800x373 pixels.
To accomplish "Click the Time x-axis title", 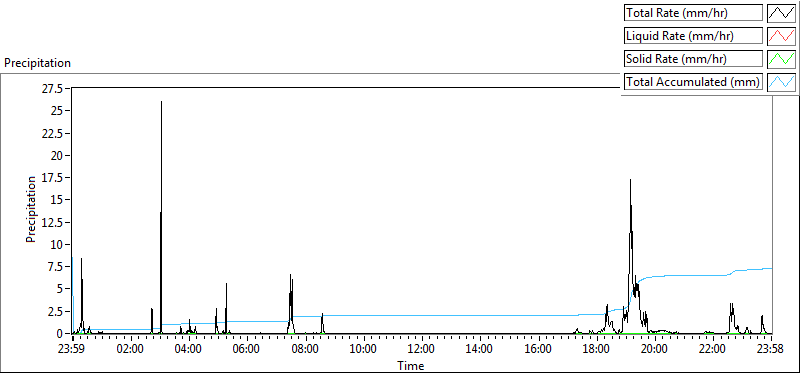I will point(411,365).
